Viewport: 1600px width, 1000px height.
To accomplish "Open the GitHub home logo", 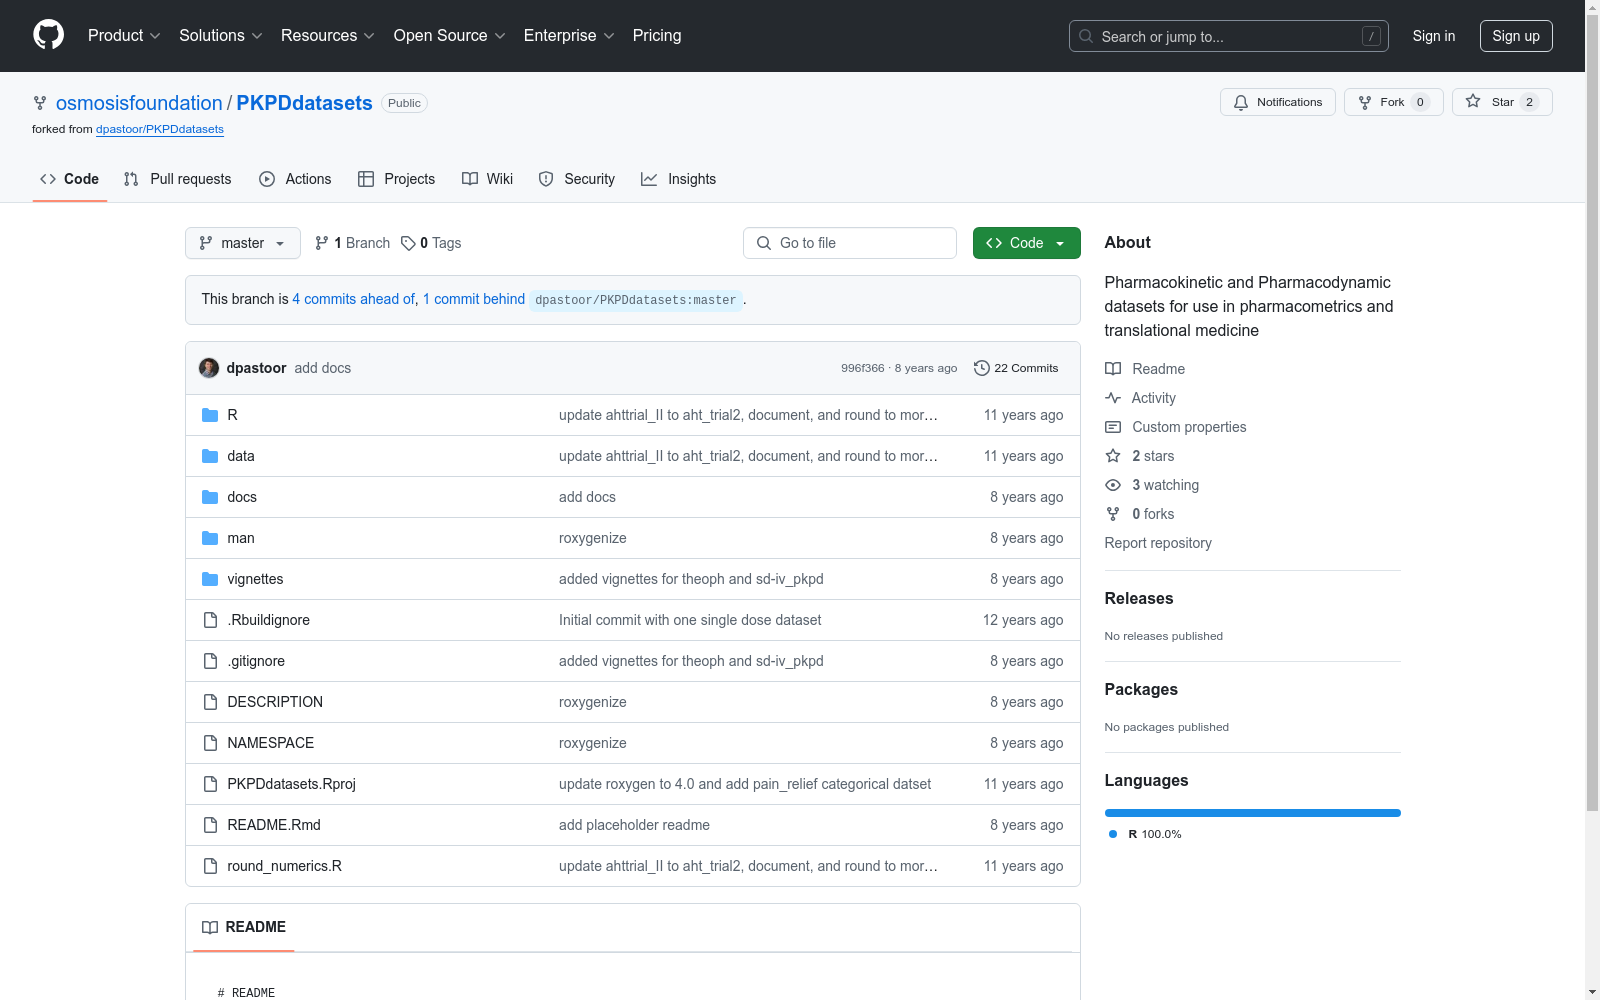I will (x=48, y=35).
